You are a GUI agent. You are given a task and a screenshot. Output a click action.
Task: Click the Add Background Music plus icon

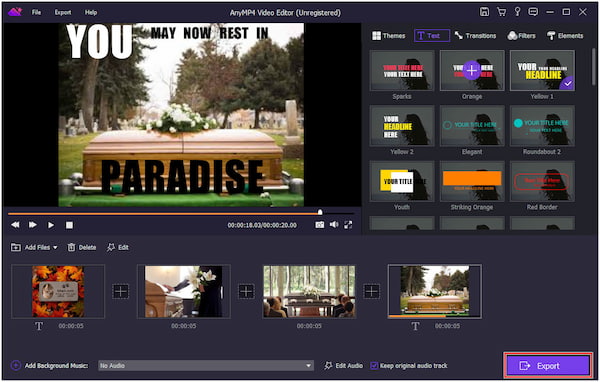coord(16,366)
